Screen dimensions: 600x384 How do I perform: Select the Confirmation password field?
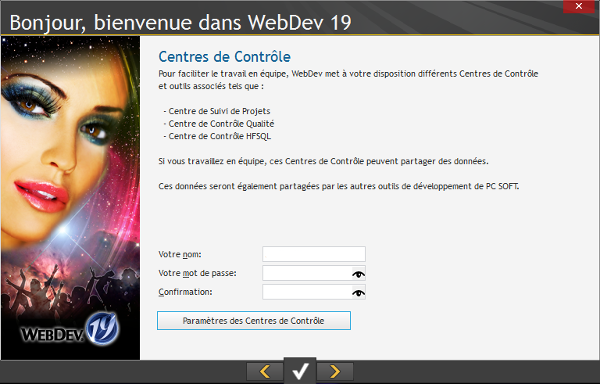pyautogui.click(x=307, y=292)
